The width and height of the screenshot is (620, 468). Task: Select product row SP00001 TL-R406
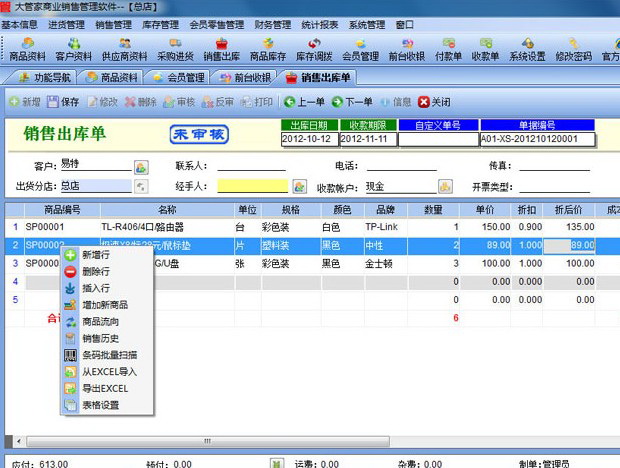[312, 227]
